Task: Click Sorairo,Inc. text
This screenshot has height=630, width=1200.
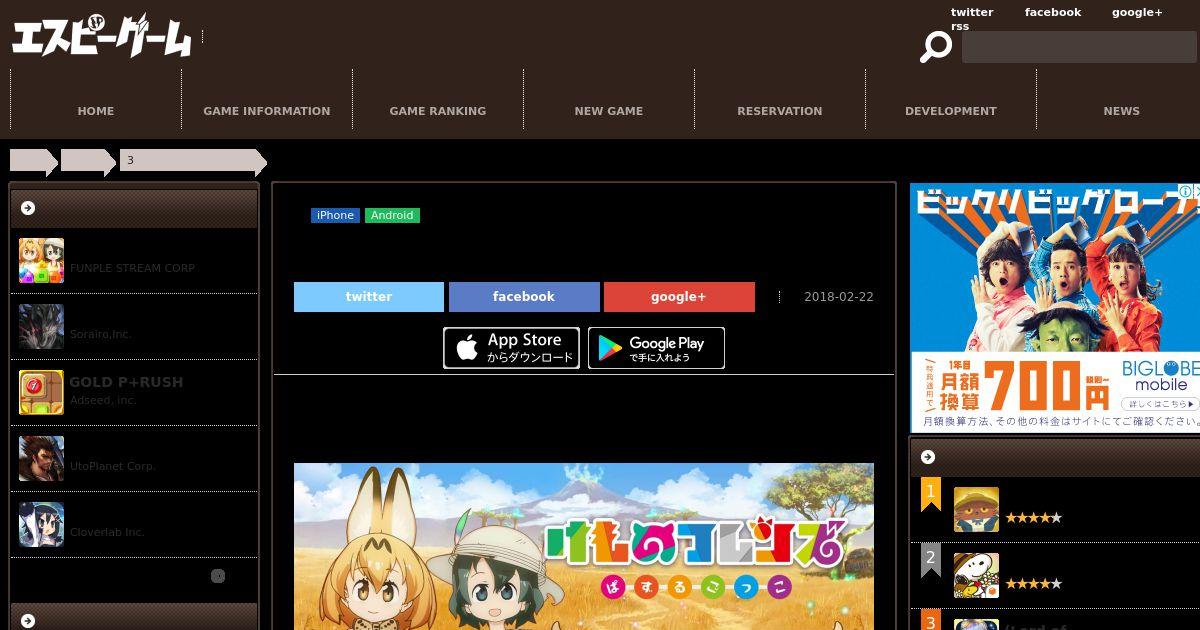Action: 101,334
